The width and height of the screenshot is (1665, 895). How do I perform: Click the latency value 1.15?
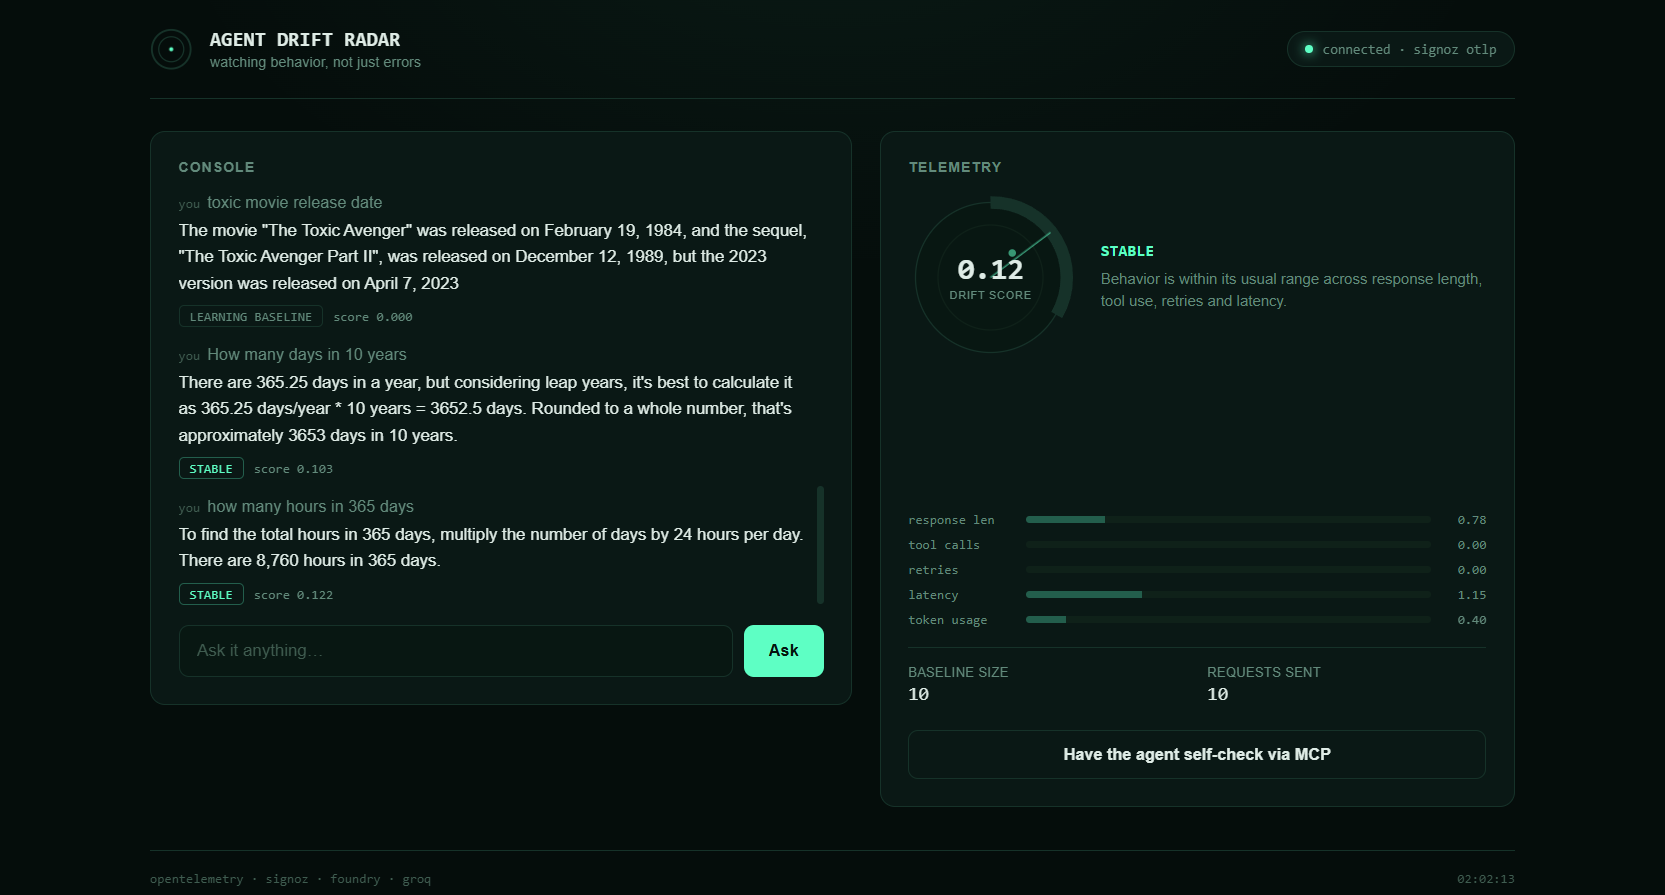coord(1472,595)
